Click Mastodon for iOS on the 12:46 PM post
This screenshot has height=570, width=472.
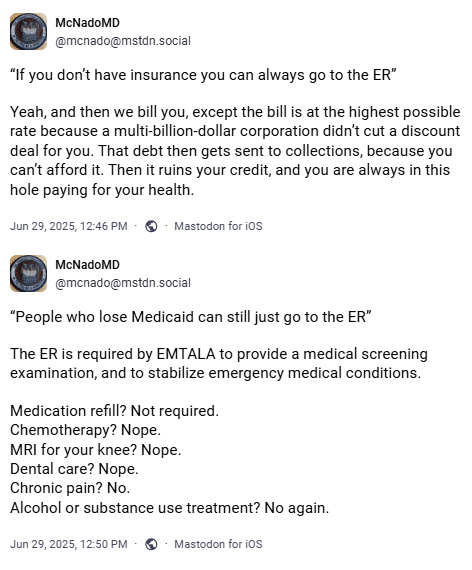218,226
